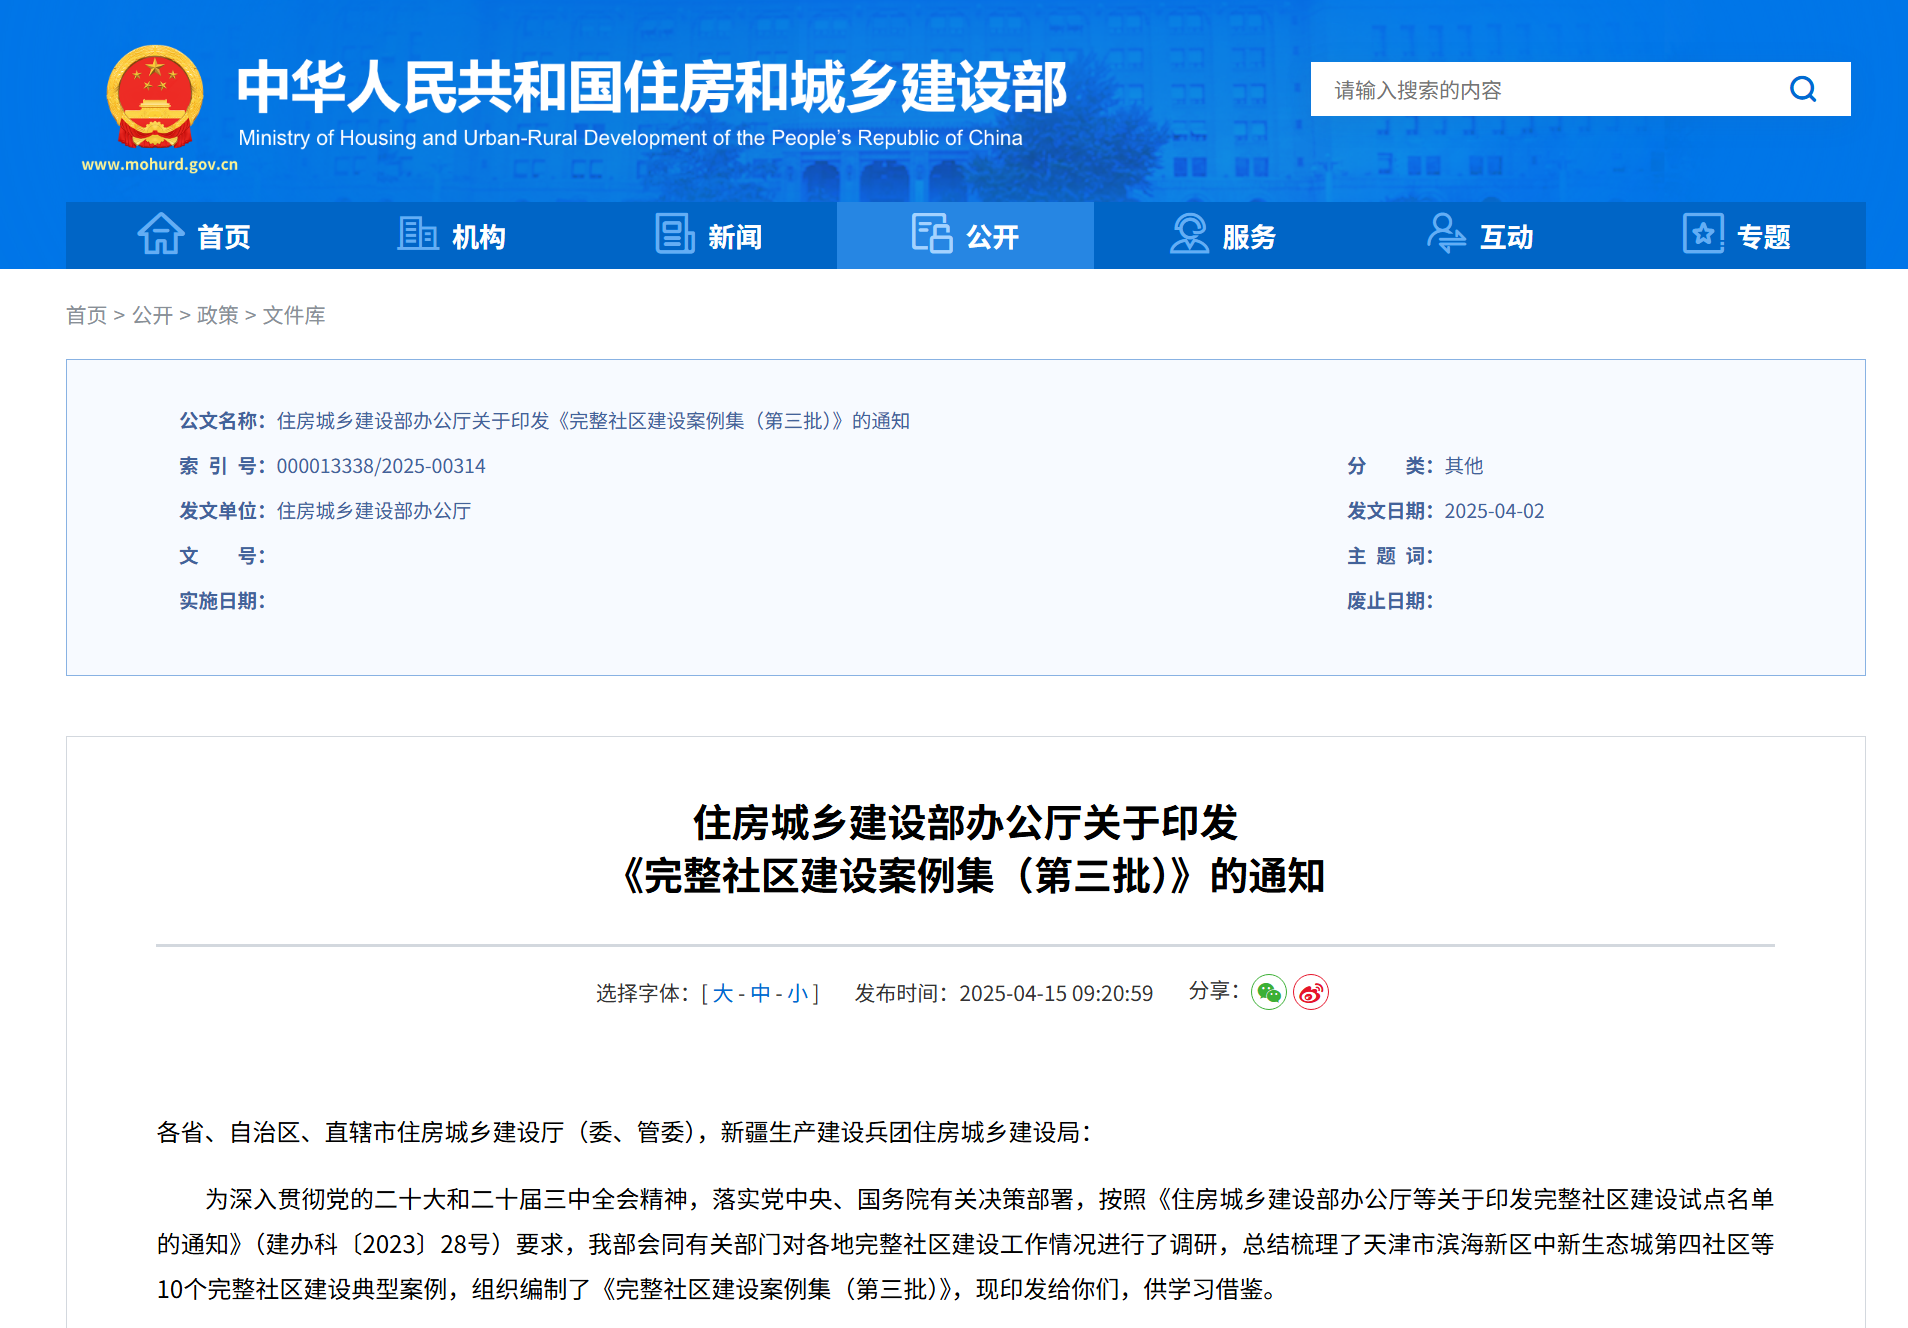1908x1328 pixels.
Task: Click the search magnifier icon
Action: [x=1803, y=89]
